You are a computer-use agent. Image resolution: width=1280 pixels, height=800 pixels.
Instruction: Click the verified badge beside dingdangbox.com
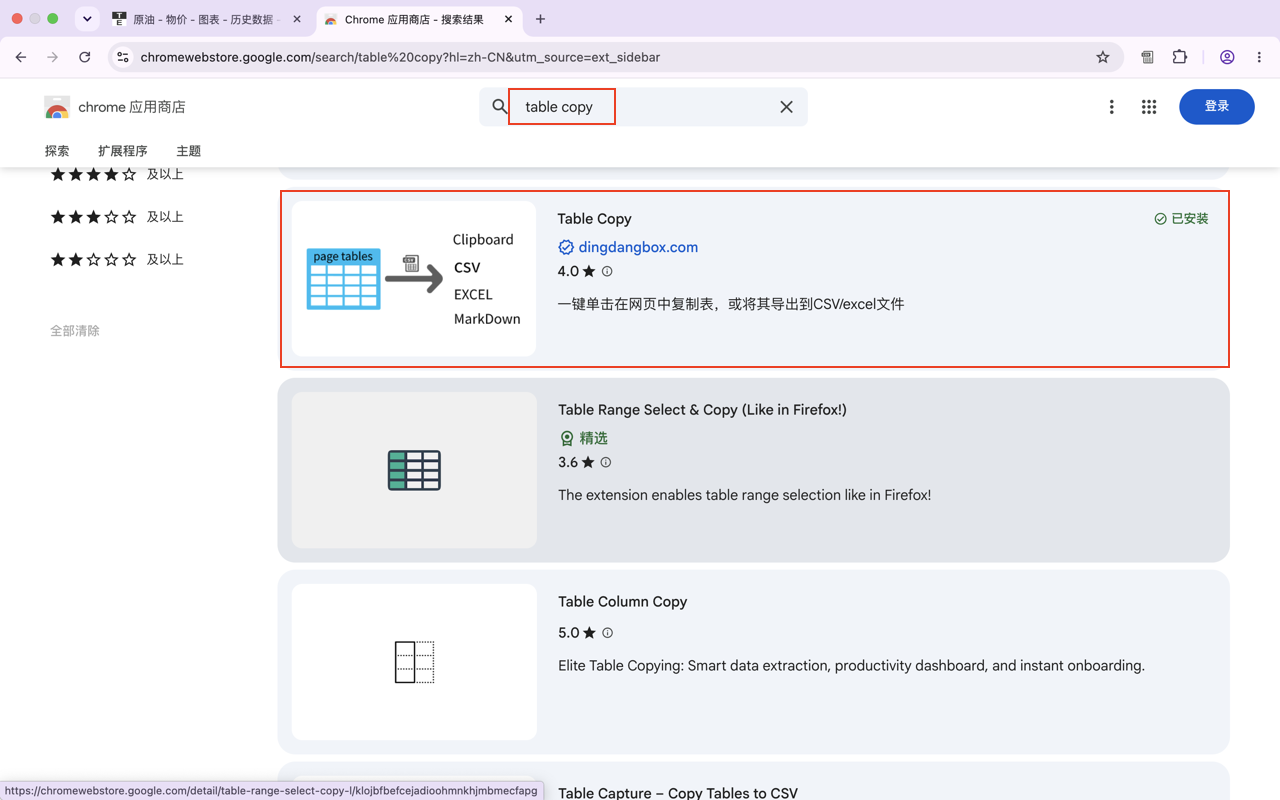[566, 247]
